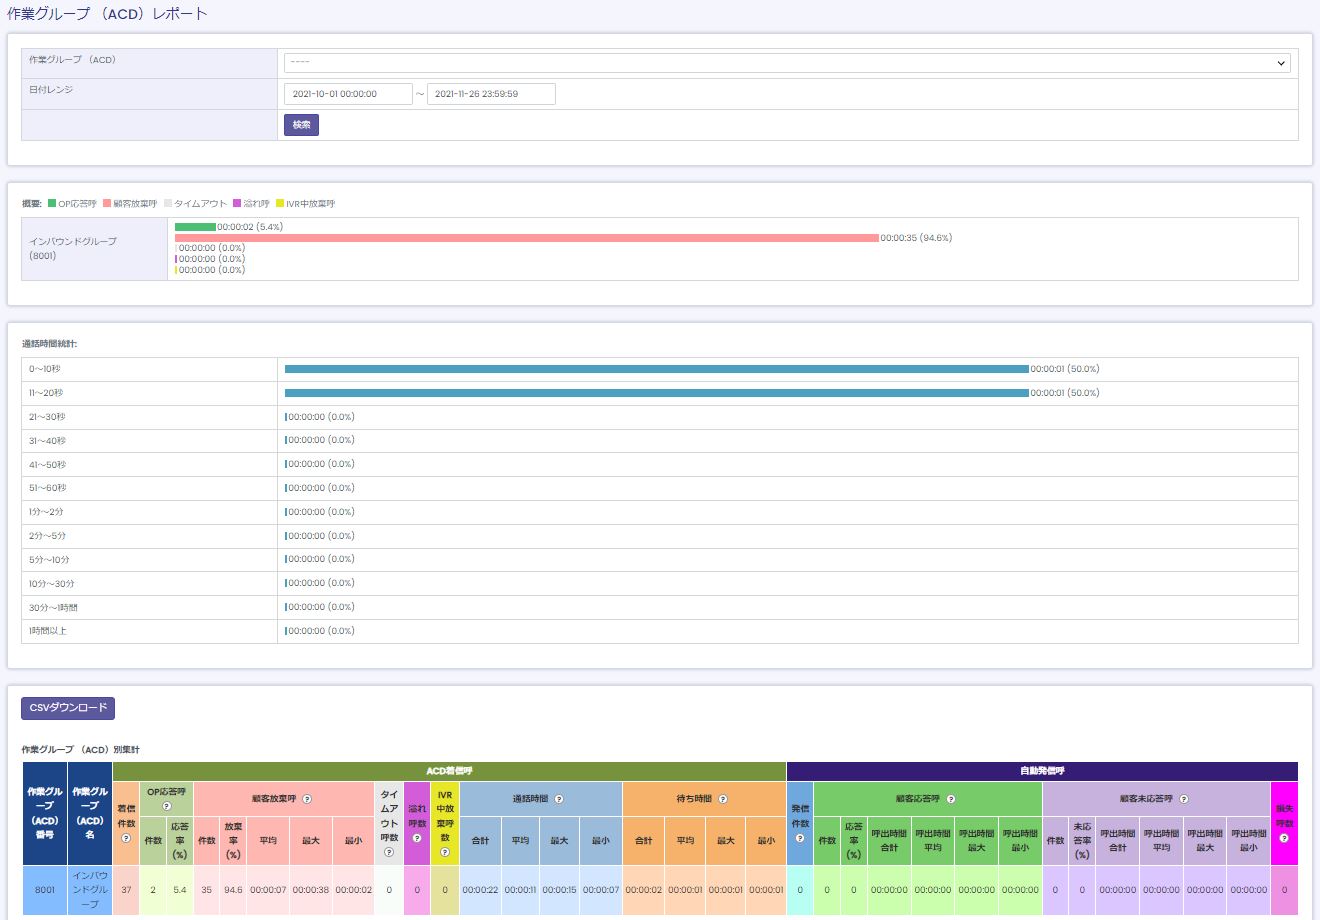Viewport: 1320px width, 920px height.
Task: Click help icon under 着信件数 column
Action: [x=126, y=838]
